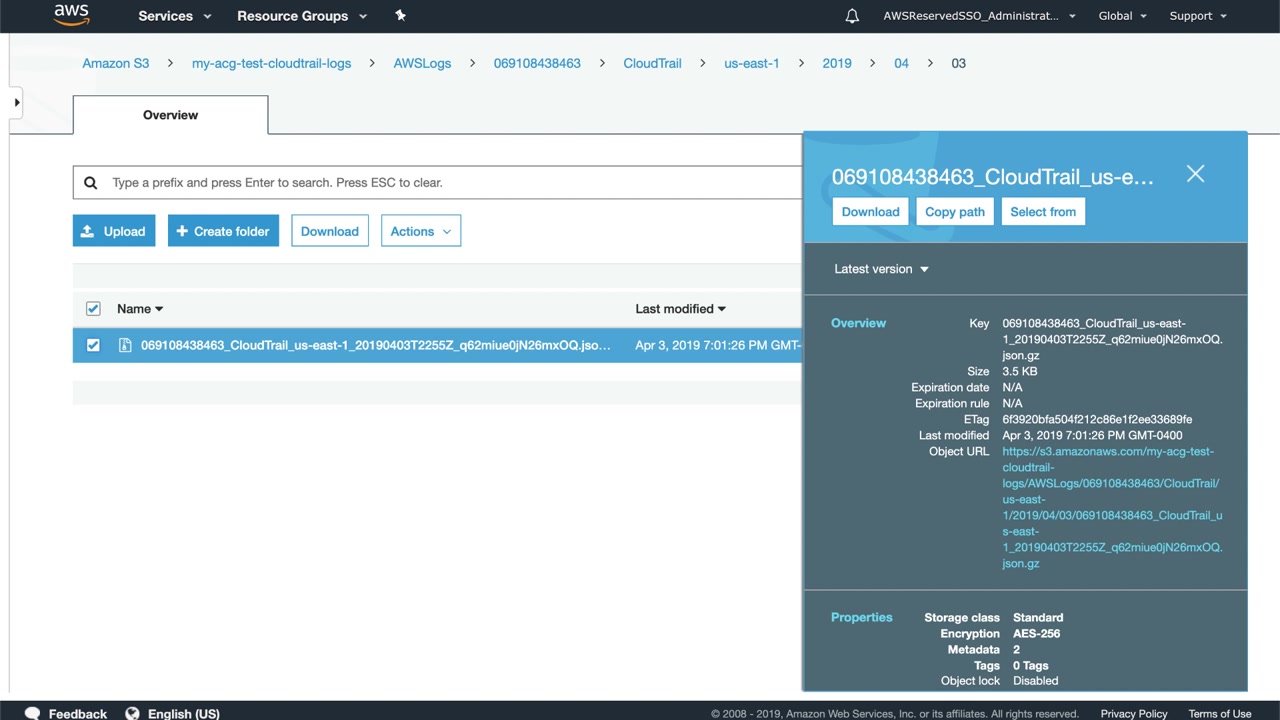Open the Latest version dropdown

point(882,269)
